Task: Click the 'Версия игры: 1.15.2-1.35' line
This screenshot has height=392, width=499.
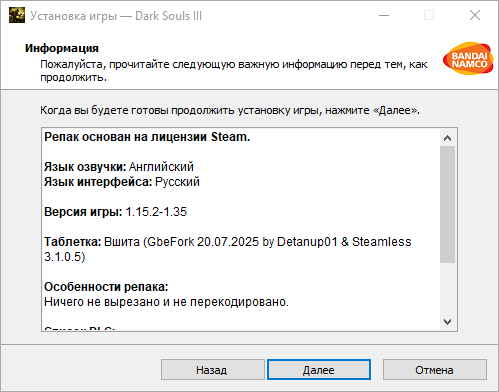Action: 116,212
